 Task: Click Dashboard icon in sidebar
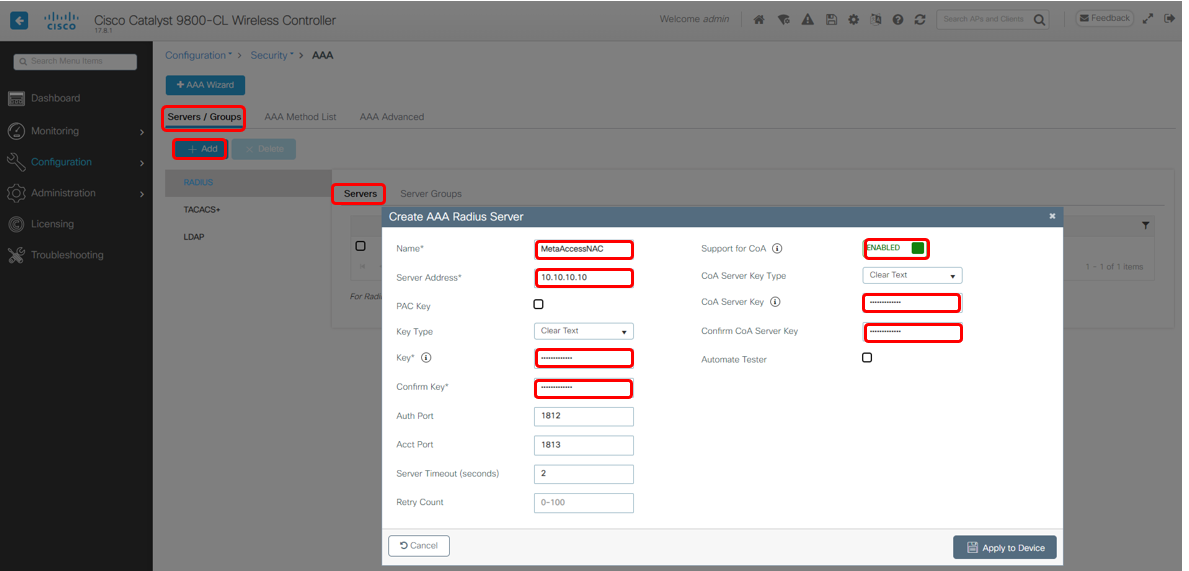(x=16, y=99)
